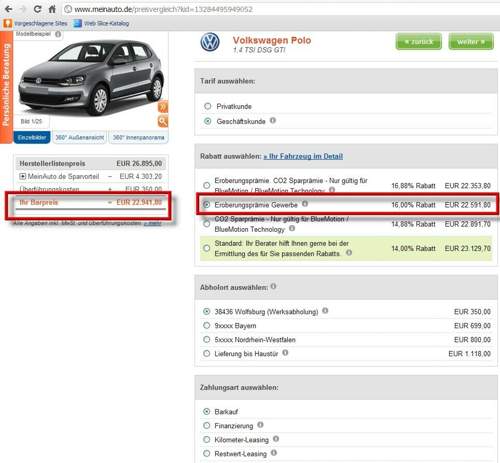This screenshot has height=463, width=500.
Task: Open the Web Slice-Katalog bookmark
Action: (x=101, y=23)
